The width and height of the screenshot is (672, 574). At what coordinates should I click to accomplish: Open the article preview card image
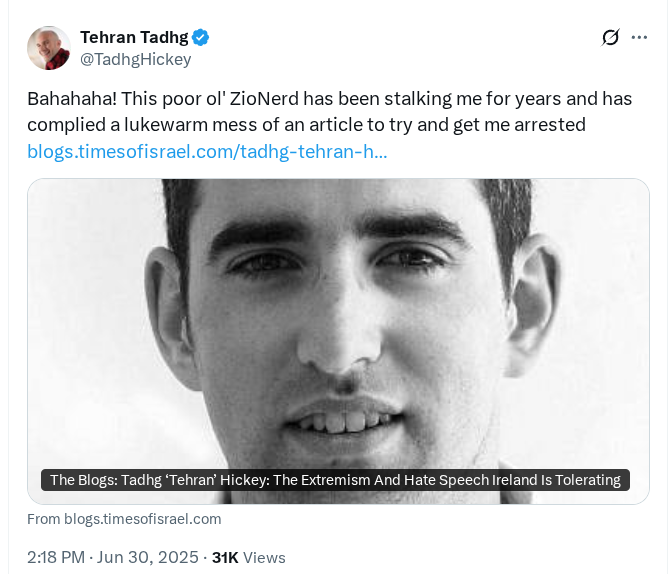[x=338, y=341]
